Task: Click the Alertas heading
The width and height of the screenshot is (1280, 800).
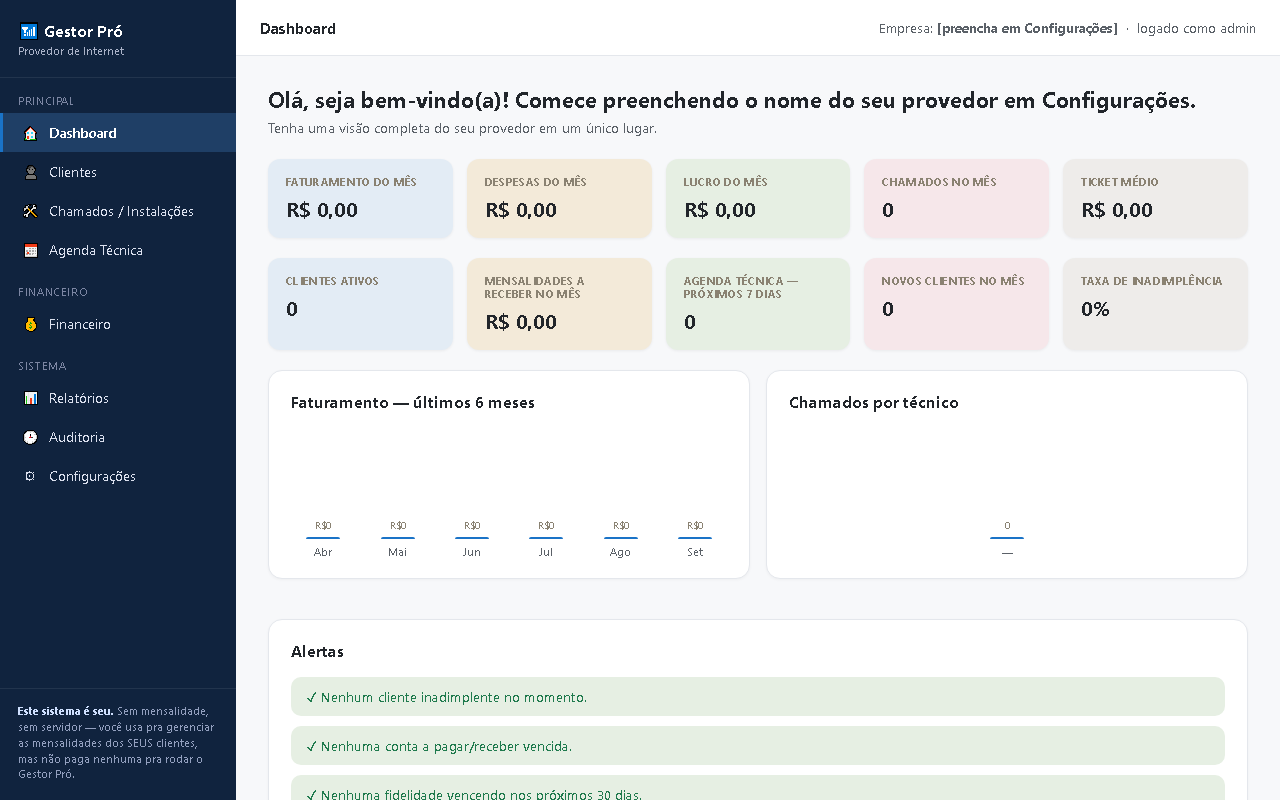Action: (x=317, y=651)
